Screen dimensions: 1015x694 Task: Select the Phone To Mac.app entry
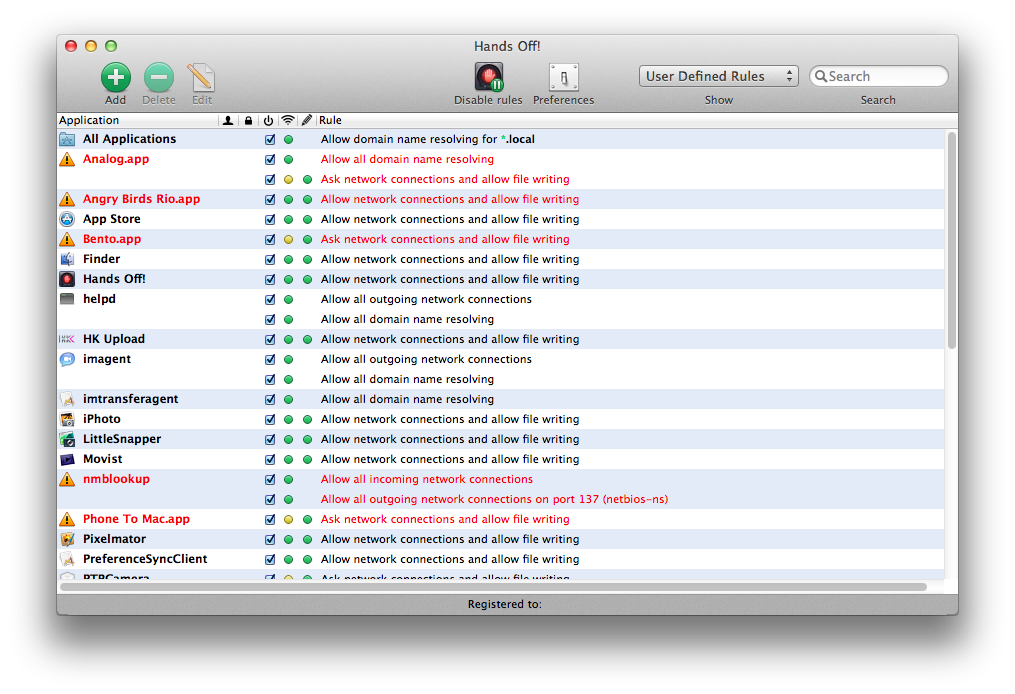(x=136, y=519)
